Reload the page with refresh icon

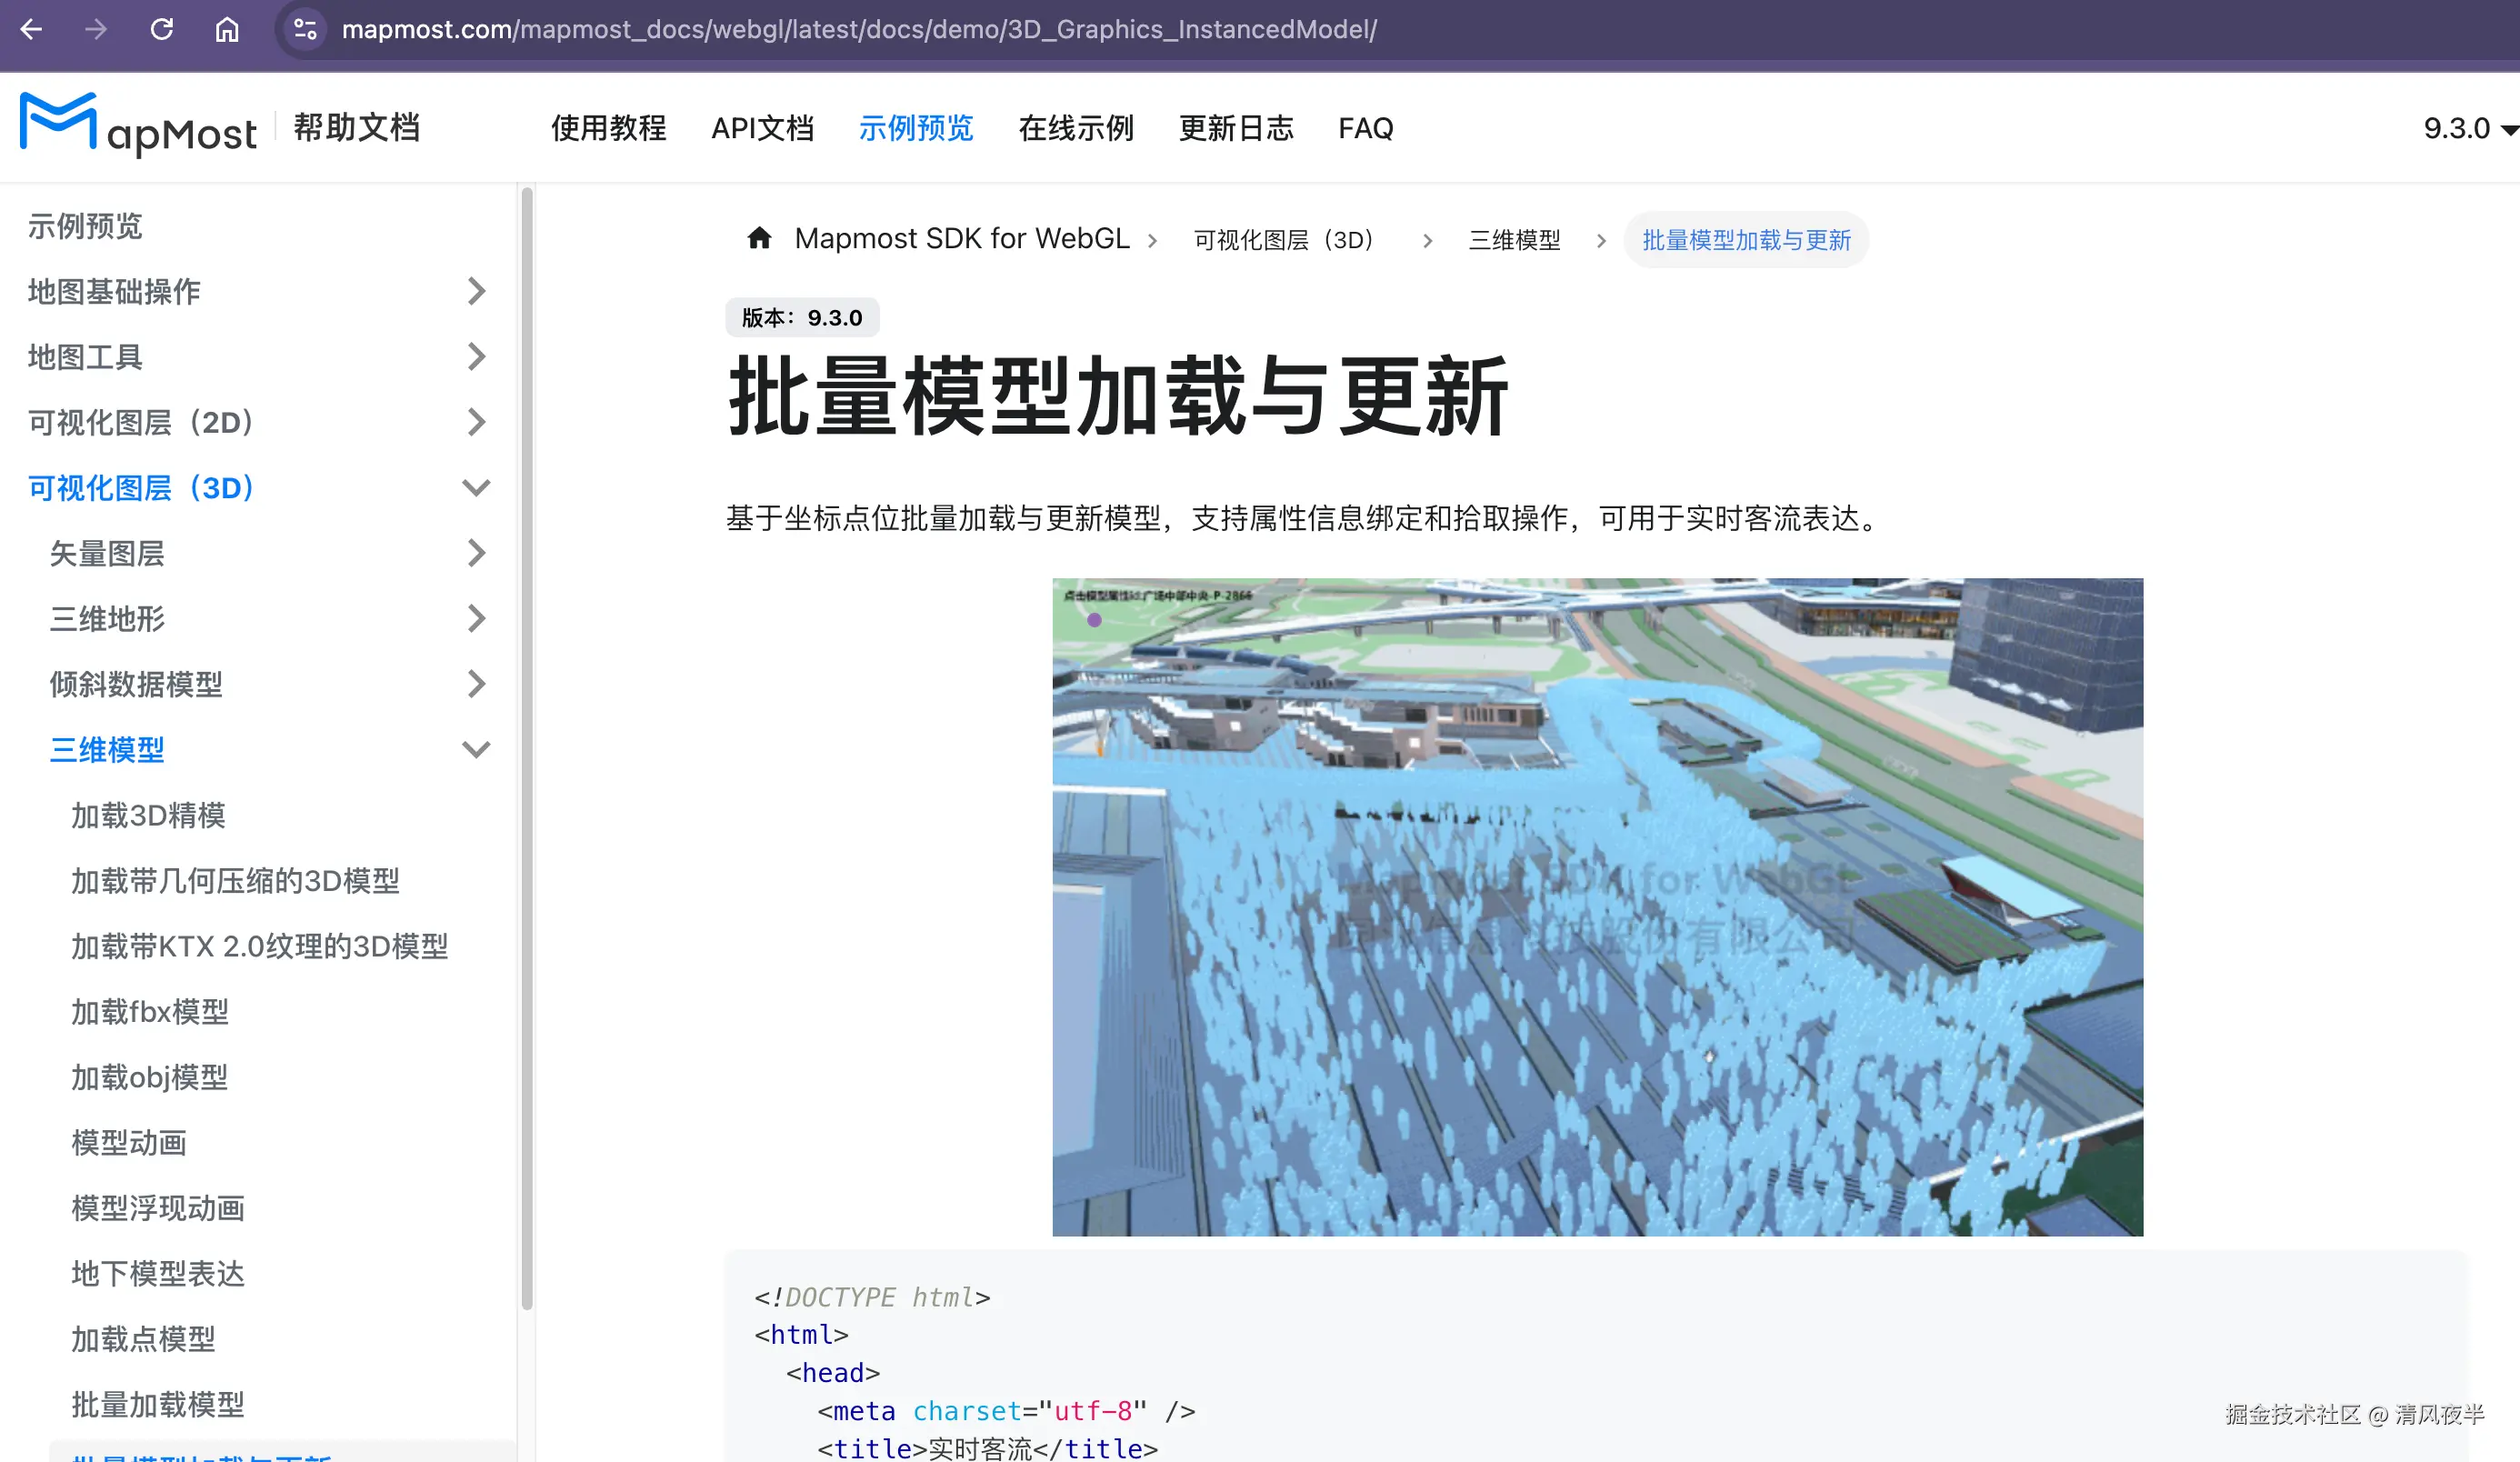click(162, 29)
